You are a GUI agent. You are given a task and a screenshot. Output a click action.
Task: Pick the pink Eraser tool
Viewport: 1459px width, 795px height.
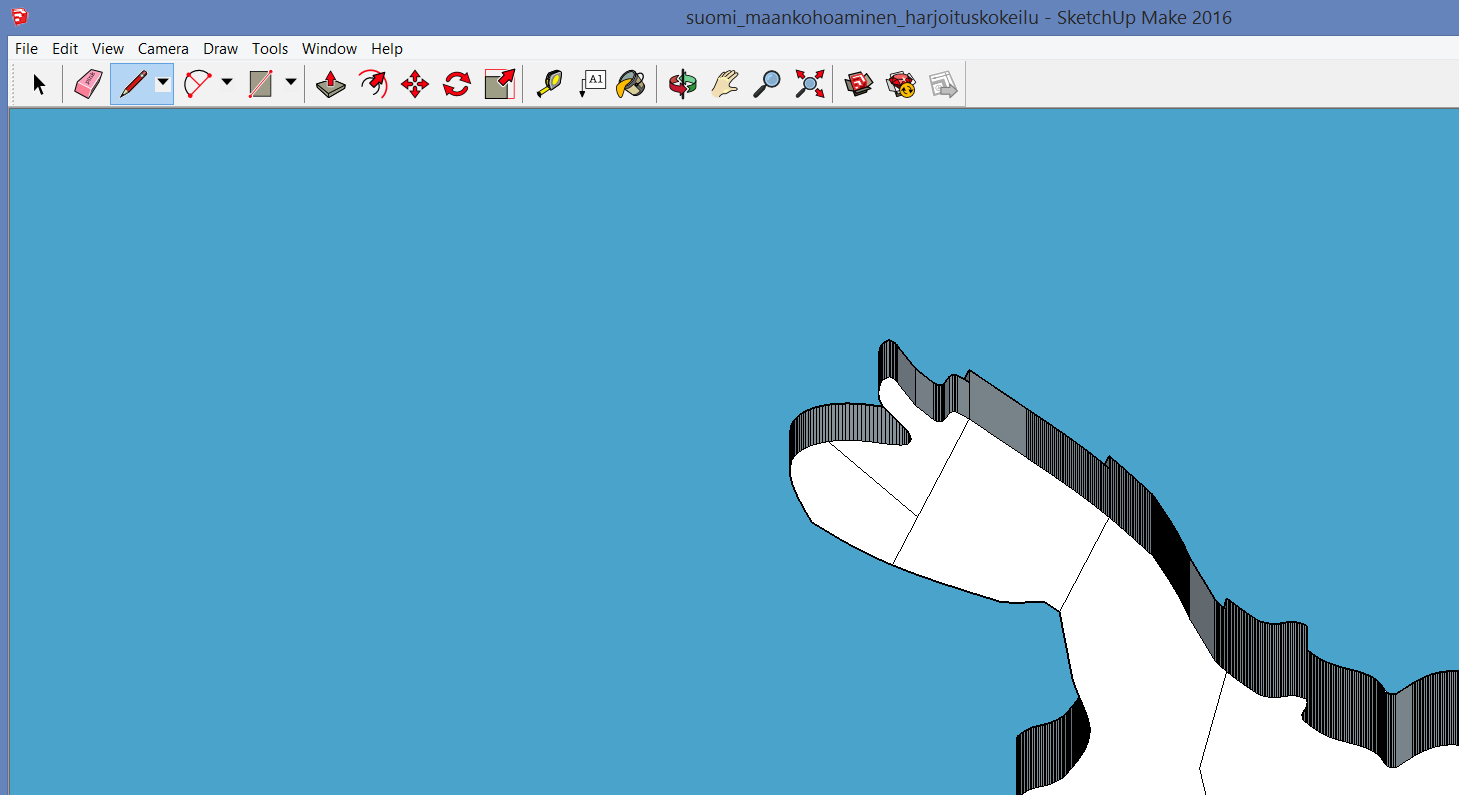click(x=88, y=84)
